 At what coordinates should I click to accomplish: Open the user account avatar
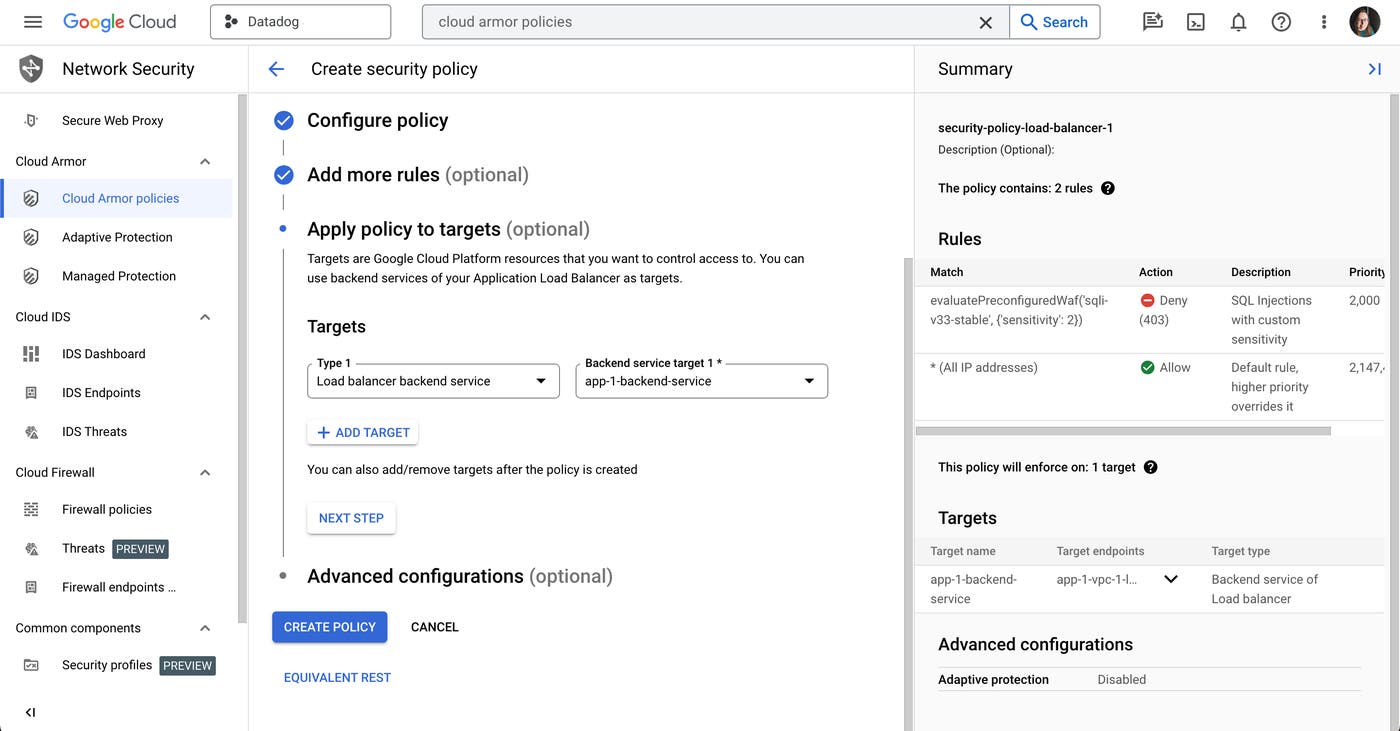point(1364,22)
